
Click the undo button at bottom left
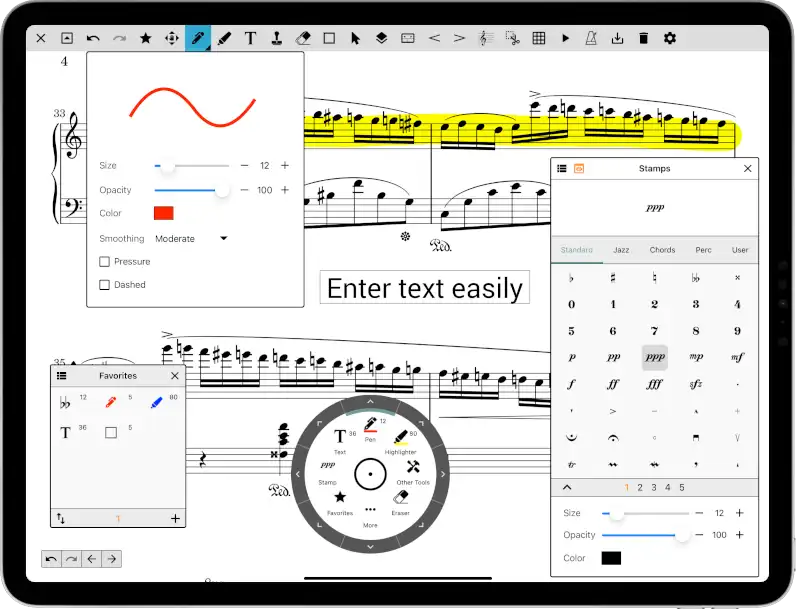(51, 559)
